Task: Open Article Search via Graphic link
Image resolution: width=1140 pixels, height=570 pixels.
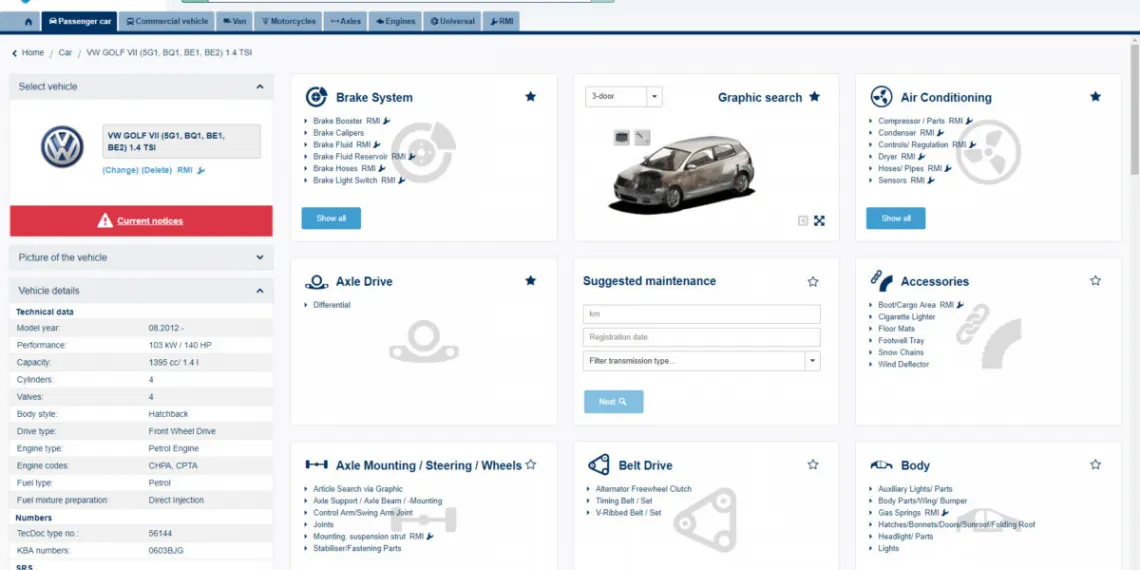Action: [x=358, y=489]
